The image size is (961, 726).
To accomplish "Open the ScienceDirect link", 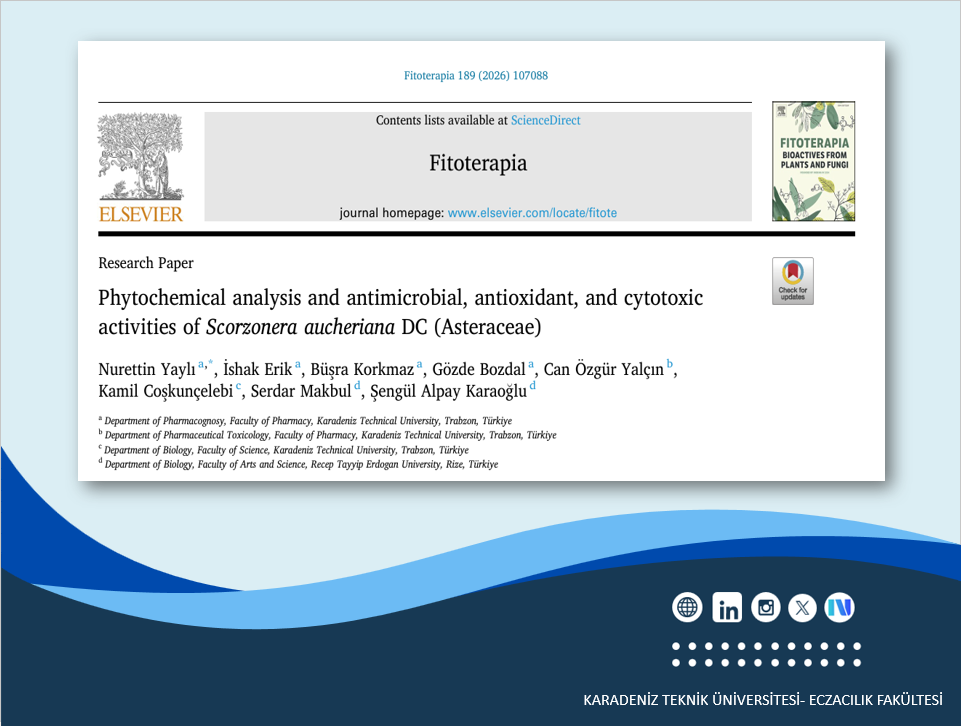I will click(545, 120).
